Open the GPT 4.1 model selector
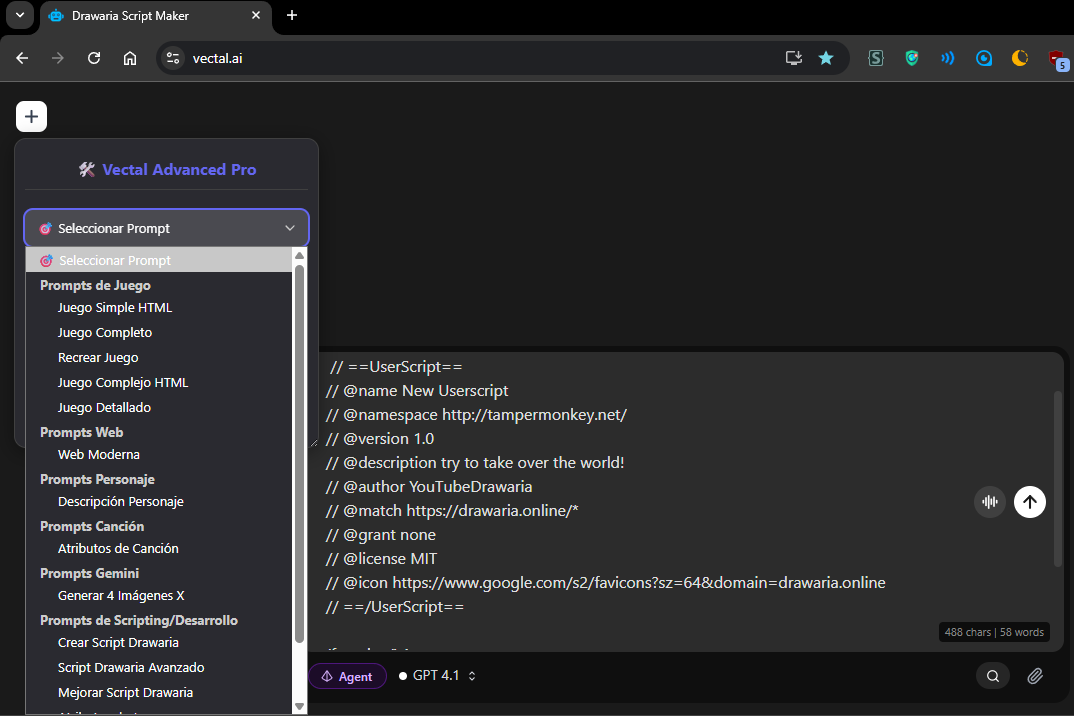The width and height of the screenshot is (1074, 716). pos(438,676)
